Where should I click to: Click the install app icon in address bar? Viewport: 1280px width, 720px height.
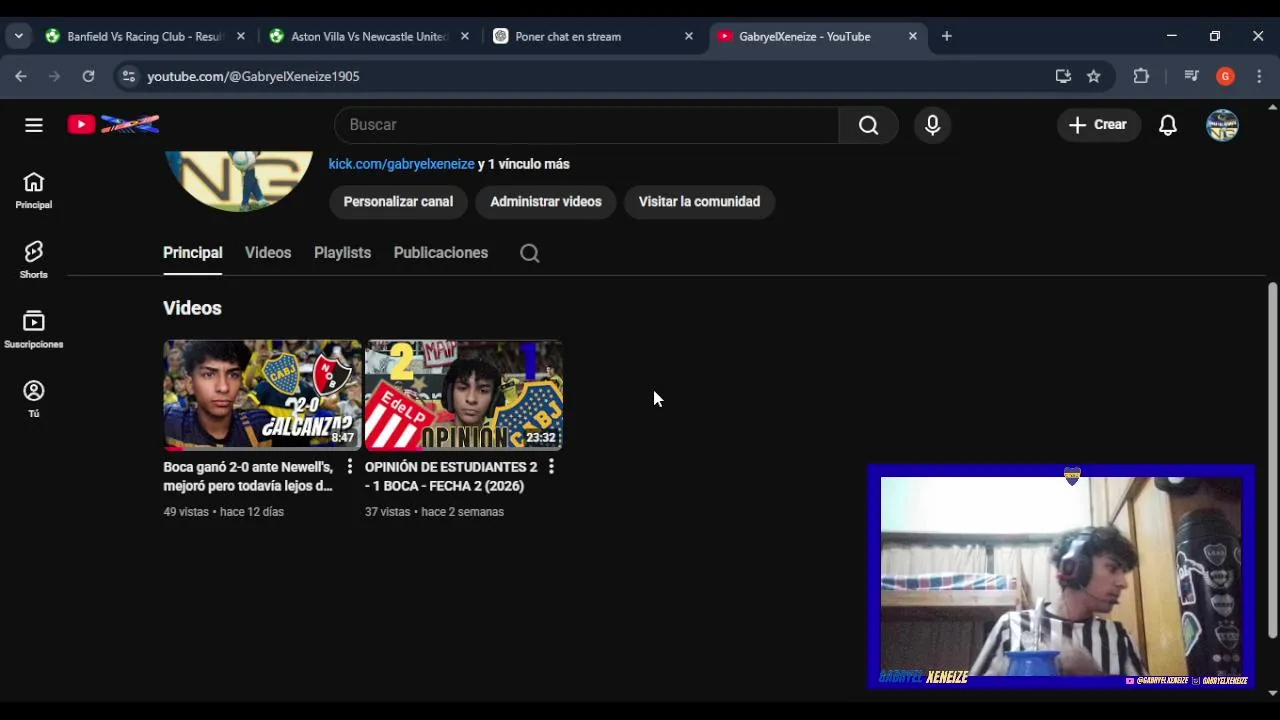tap(1063, 76)
